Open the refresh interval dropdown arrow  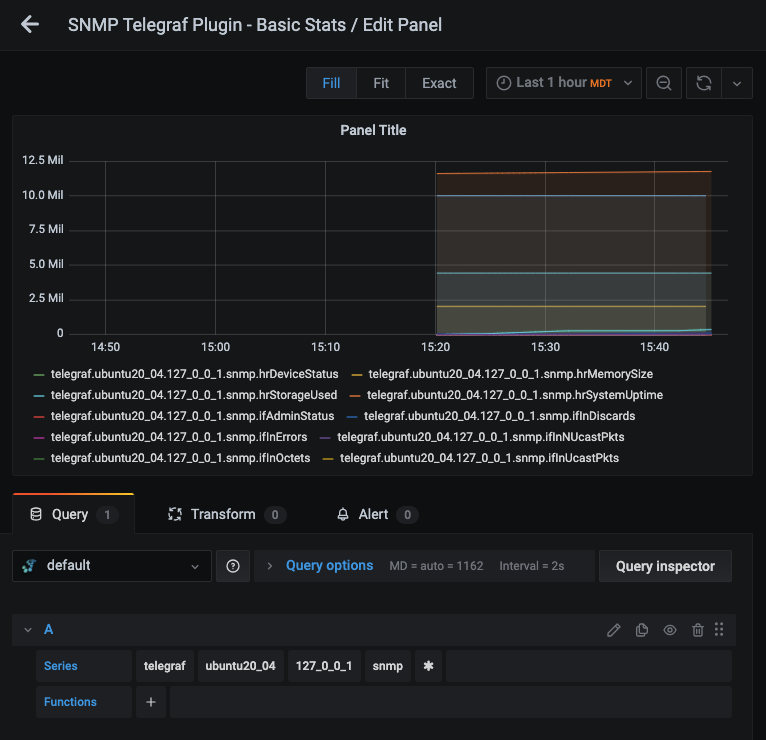(x=737, y=83)
